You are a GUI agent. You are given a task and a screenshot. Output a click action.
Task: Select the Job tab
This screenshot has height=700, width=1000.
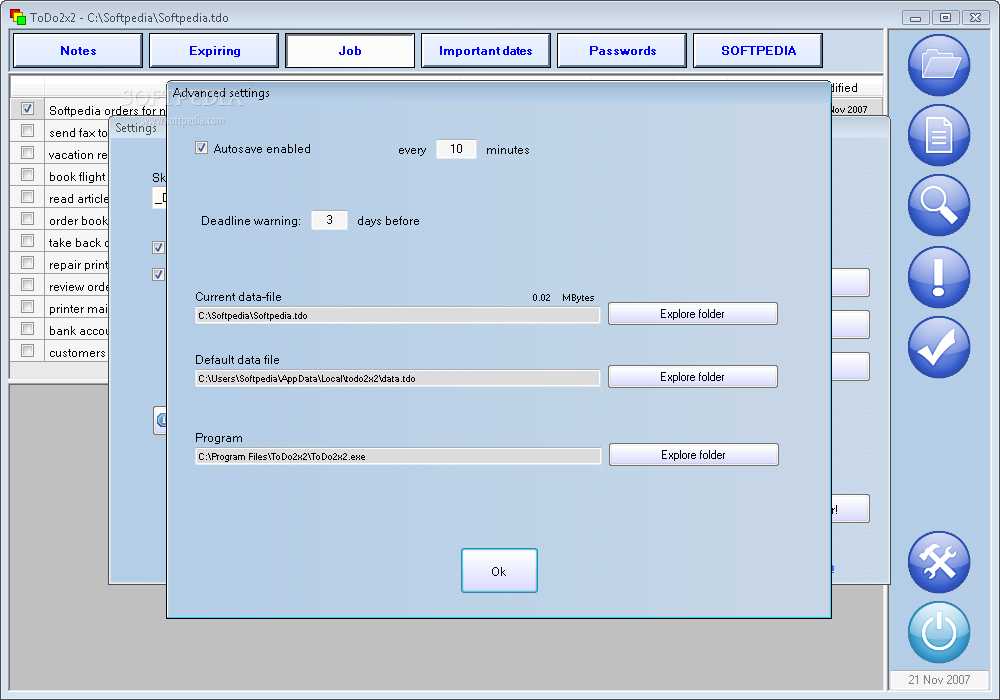(x=350, y=50)
